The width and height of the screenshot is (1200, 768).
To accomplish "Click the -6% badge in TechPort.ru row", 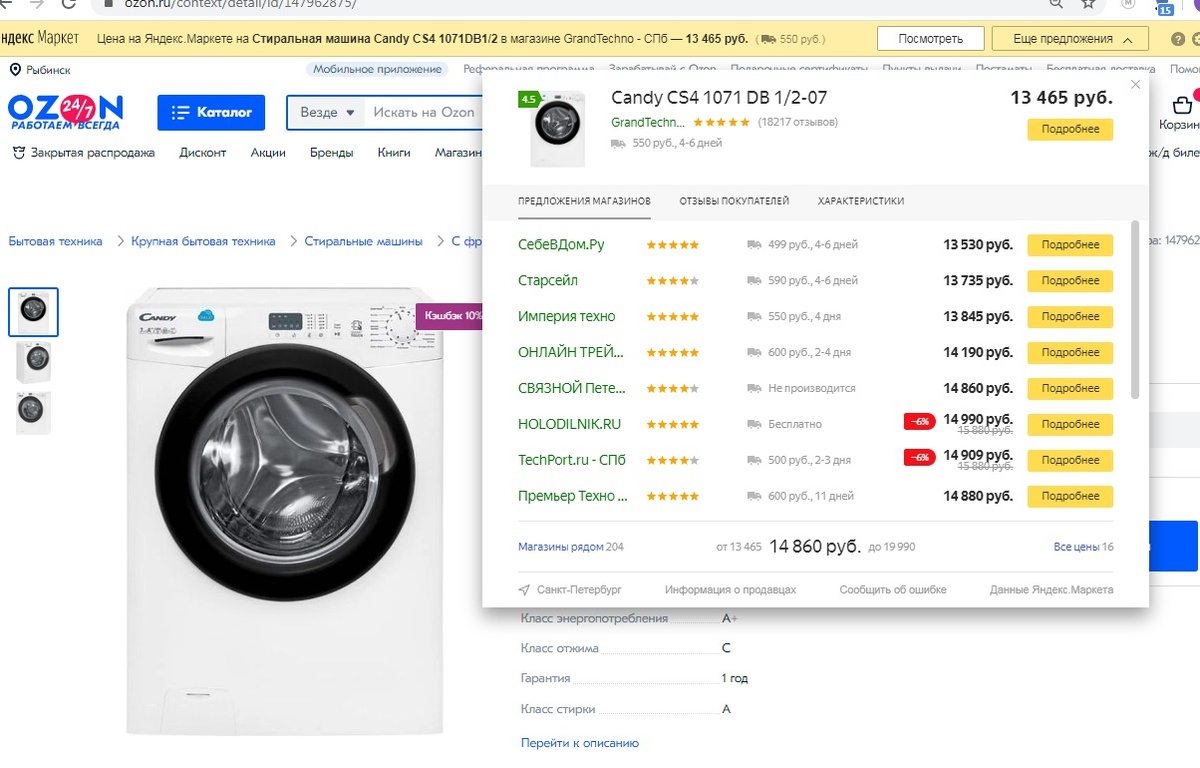I will tap(919, 458).
